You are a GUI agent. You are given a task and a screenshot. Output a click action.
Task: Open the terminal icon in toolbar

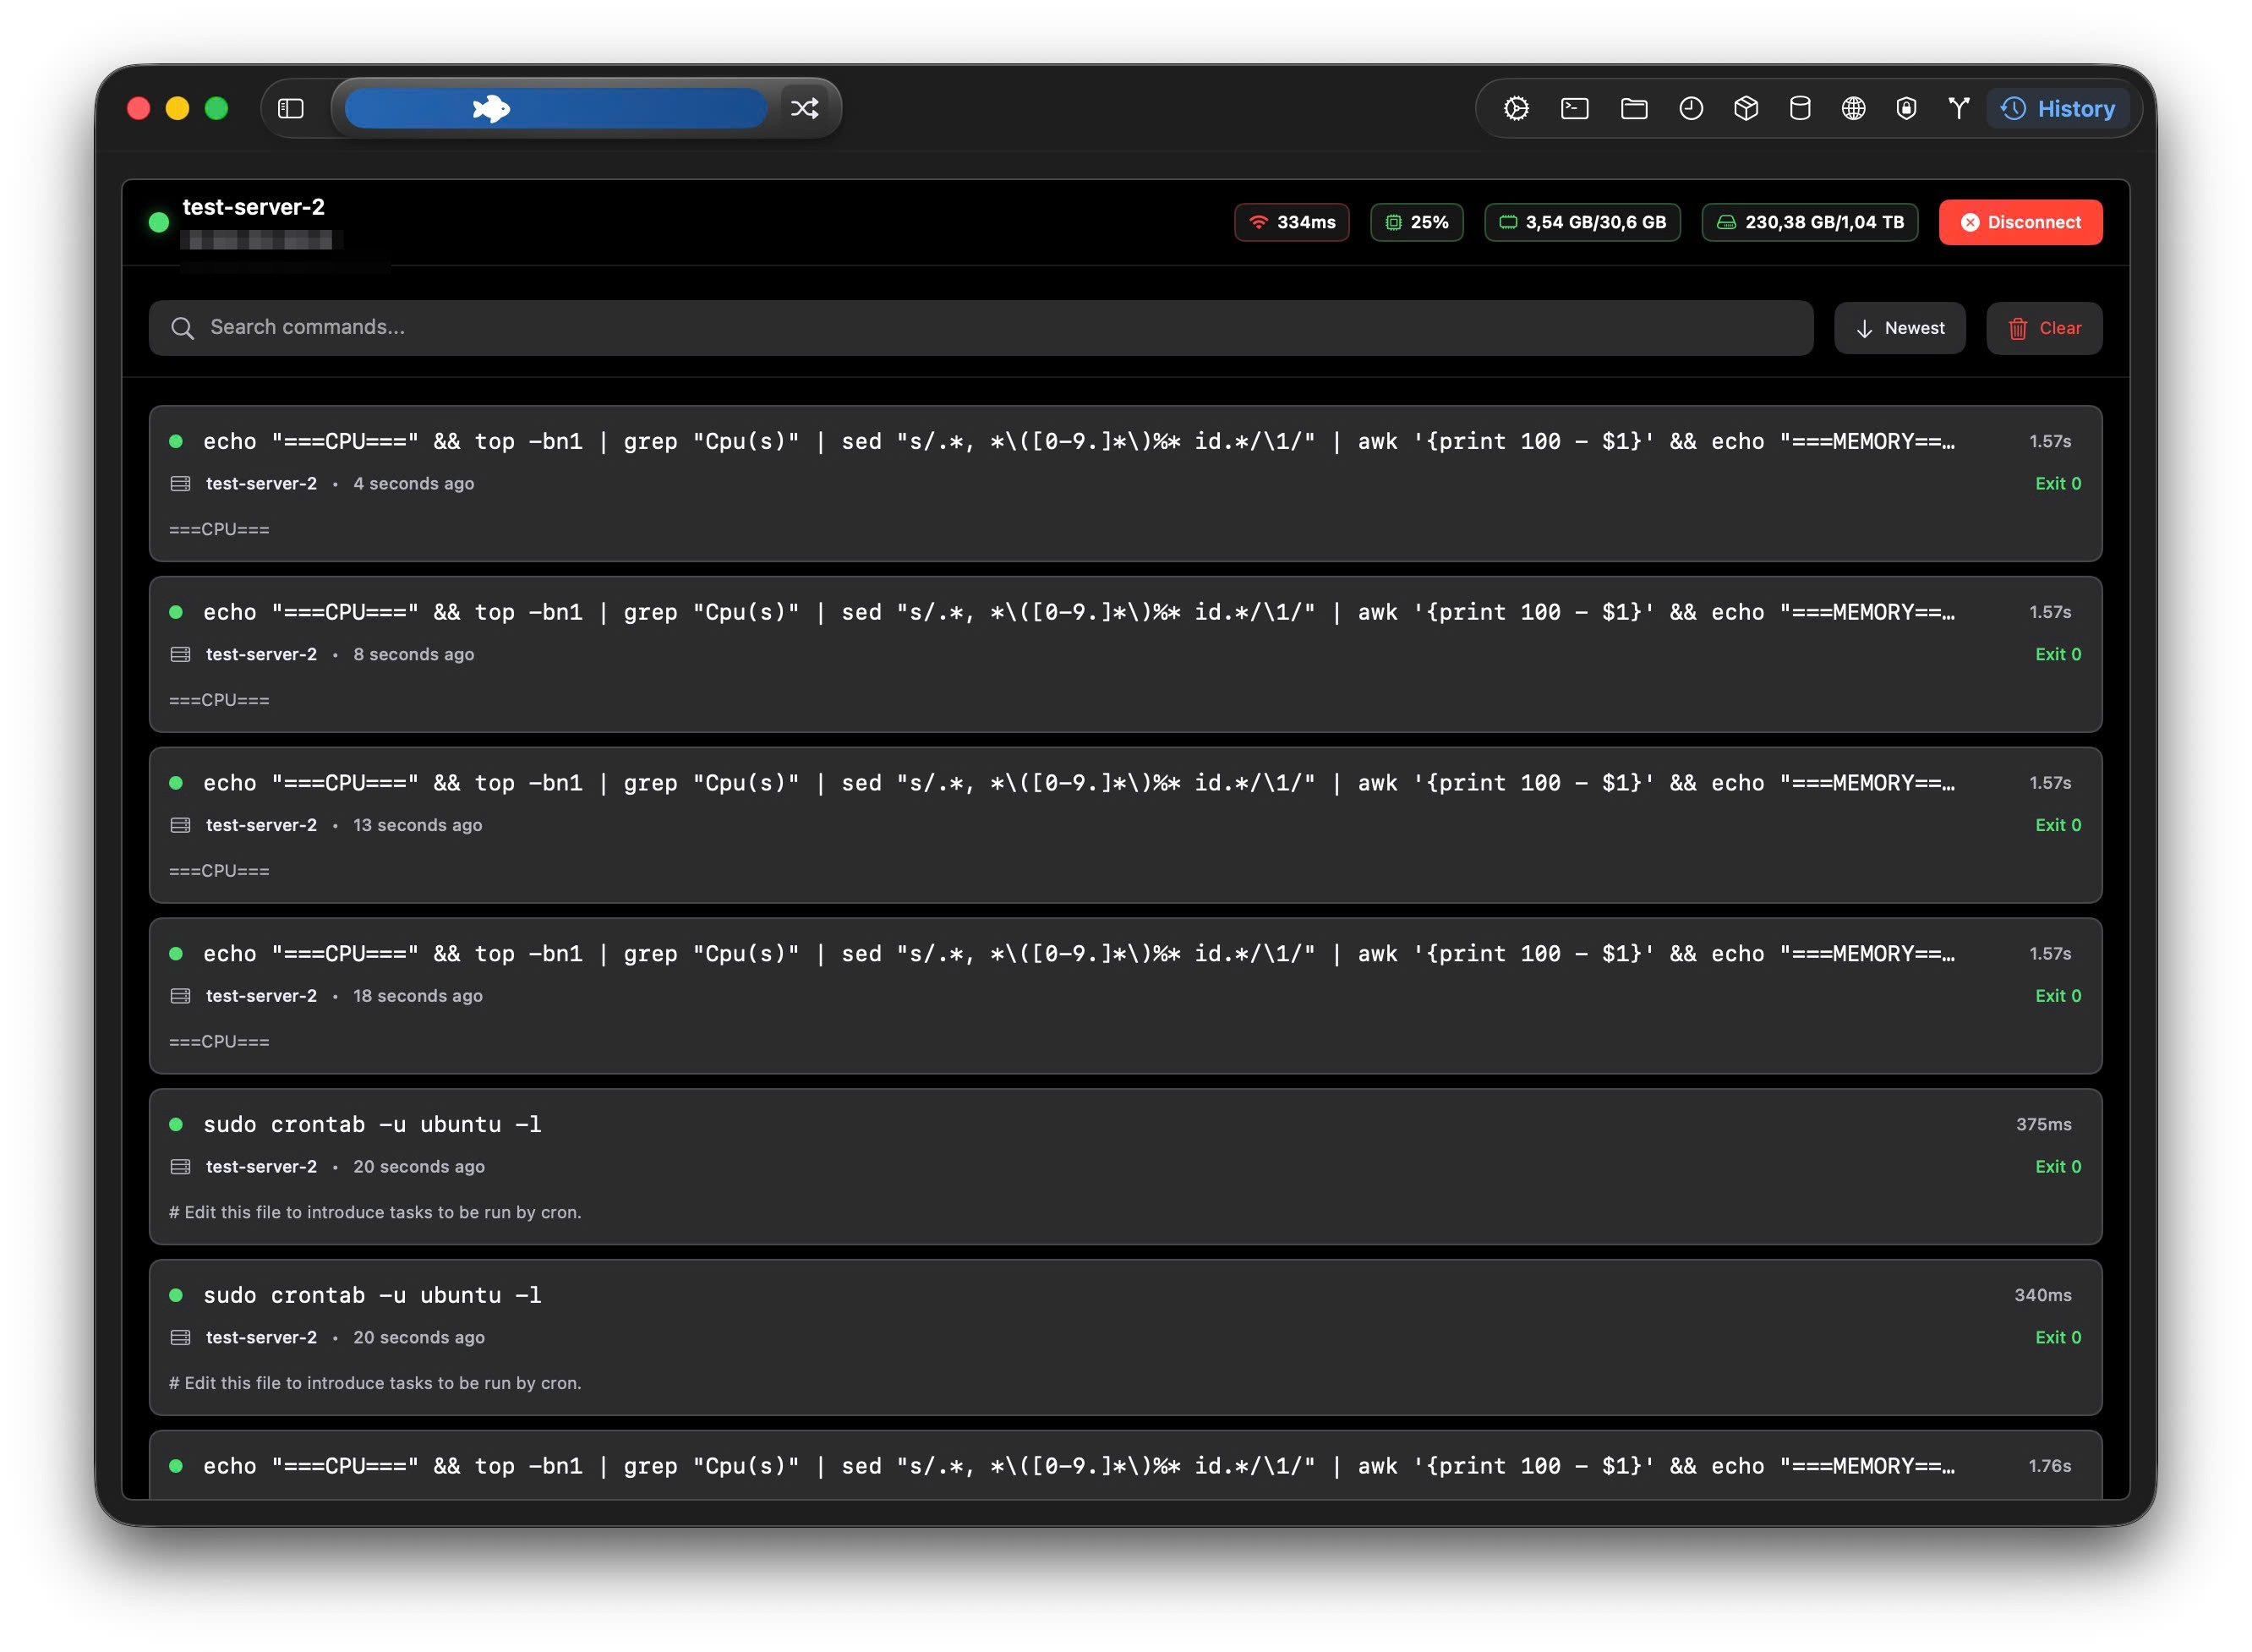1575,108
